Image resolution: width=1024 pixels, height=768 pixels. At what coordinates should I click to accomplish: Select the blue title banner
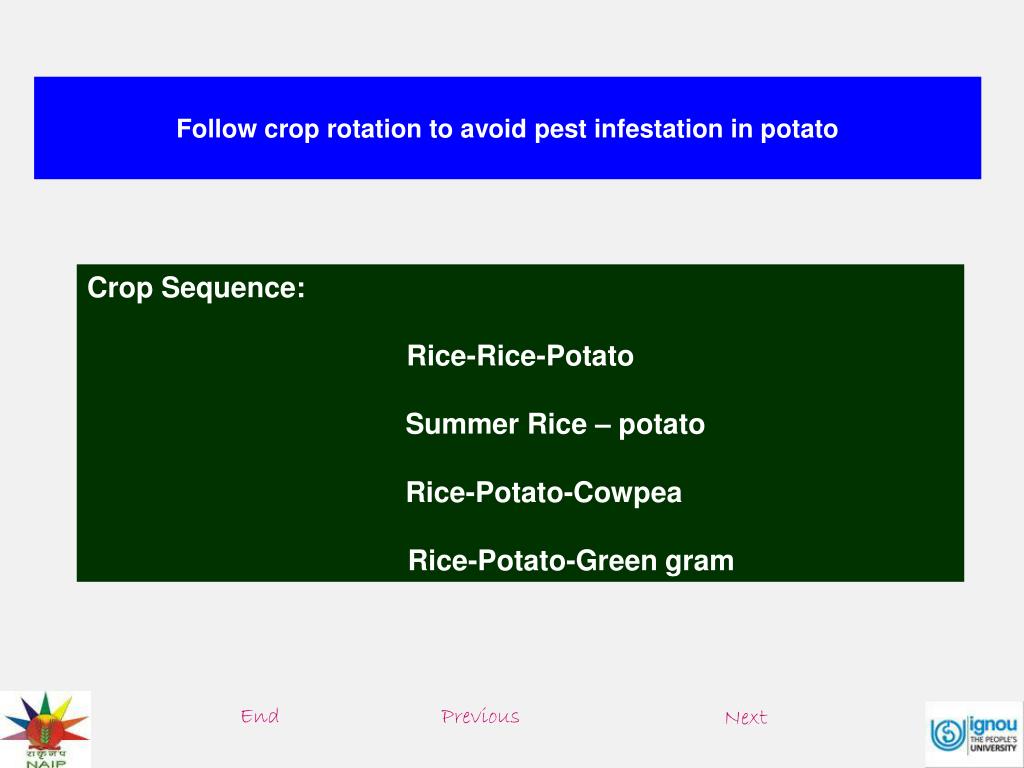pyautogui.click(x=507, y=128)
